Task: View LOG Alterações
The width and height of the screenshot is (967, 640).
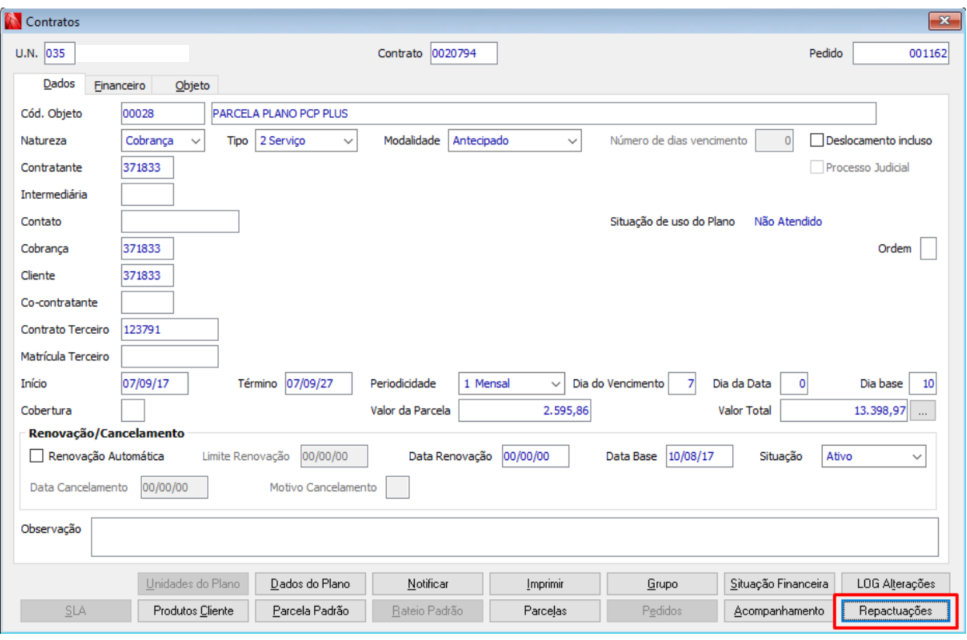Action: [x=895, y=583]
